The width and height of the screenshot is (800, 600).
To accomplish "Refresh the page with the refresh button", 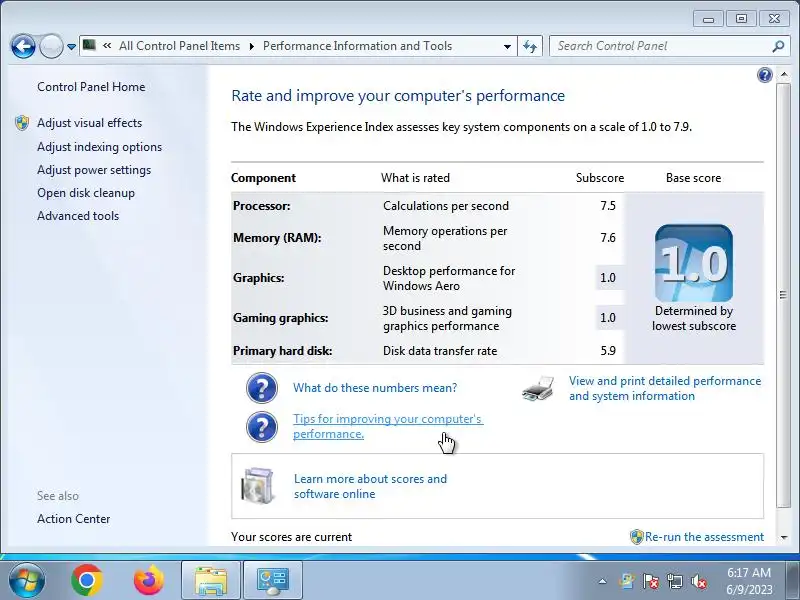I will [x=530, y=46].
